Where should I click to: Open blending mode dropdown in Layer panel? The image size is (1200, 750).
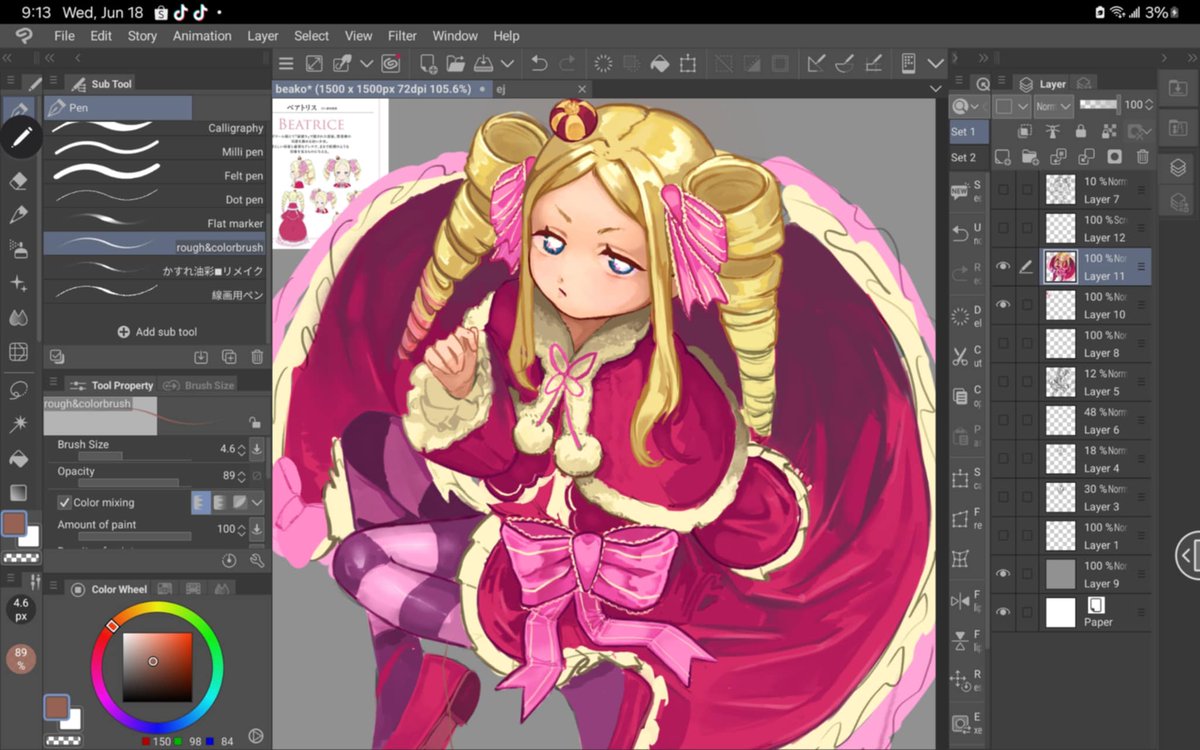pos(1054,105)
